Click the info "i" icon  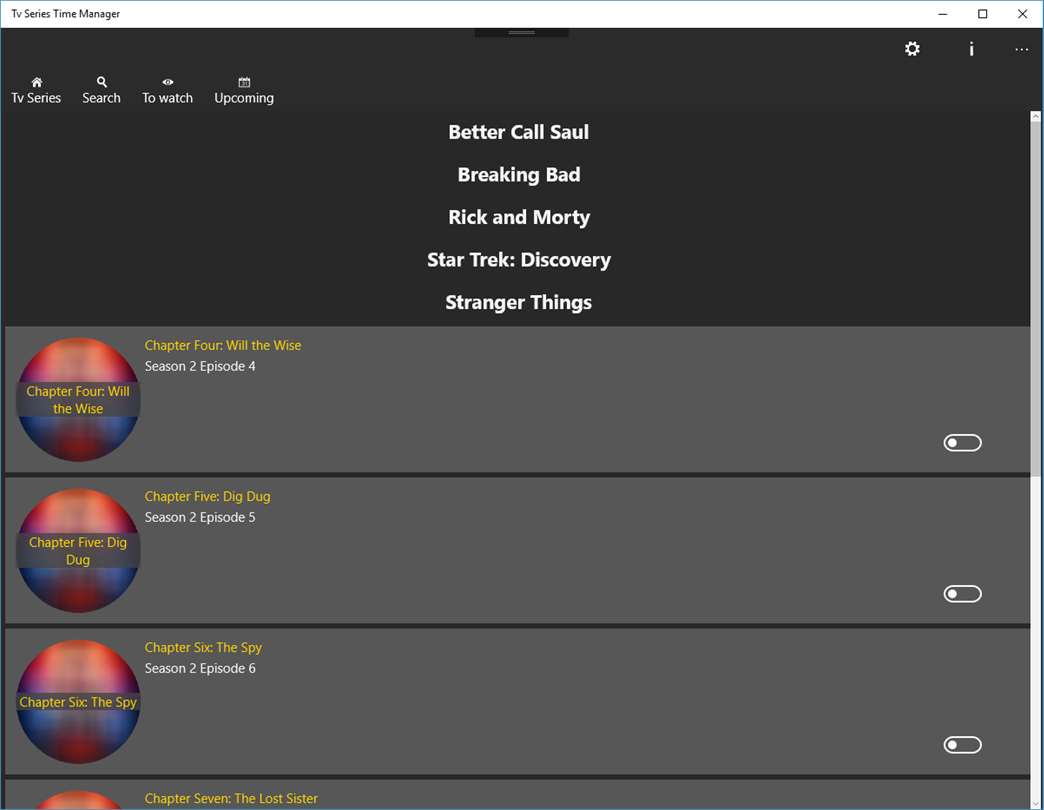tap(971, 49)
